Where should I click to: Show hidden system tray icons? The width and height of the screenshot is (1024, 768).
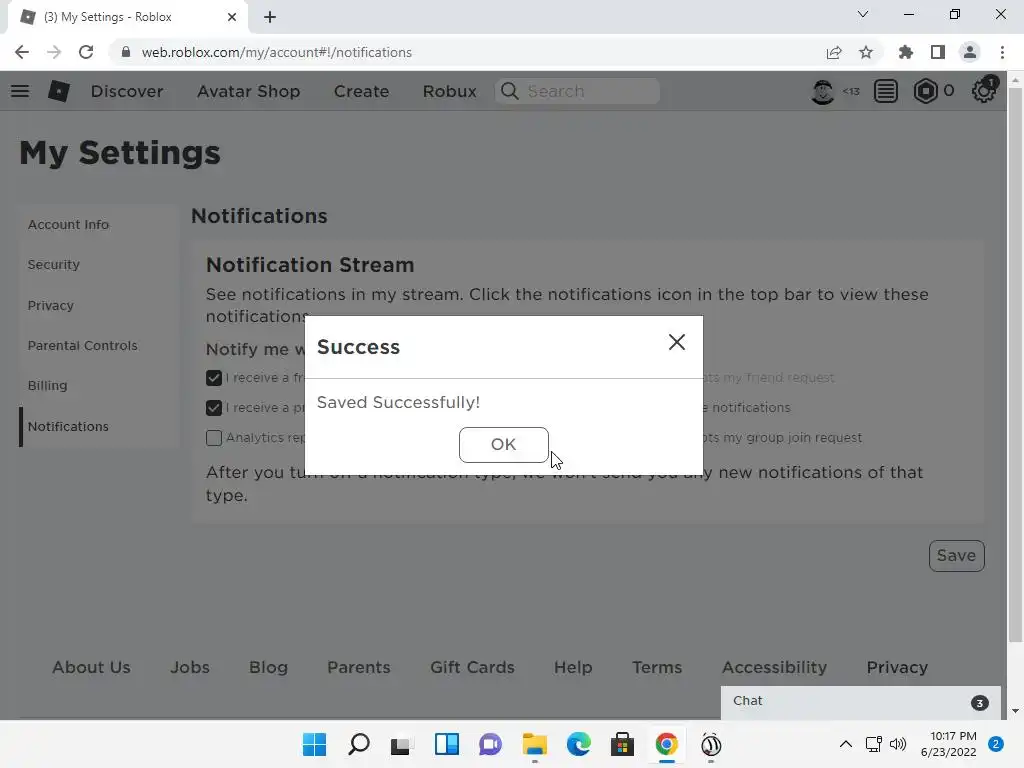pyautogui.click(x=846, y=744)
